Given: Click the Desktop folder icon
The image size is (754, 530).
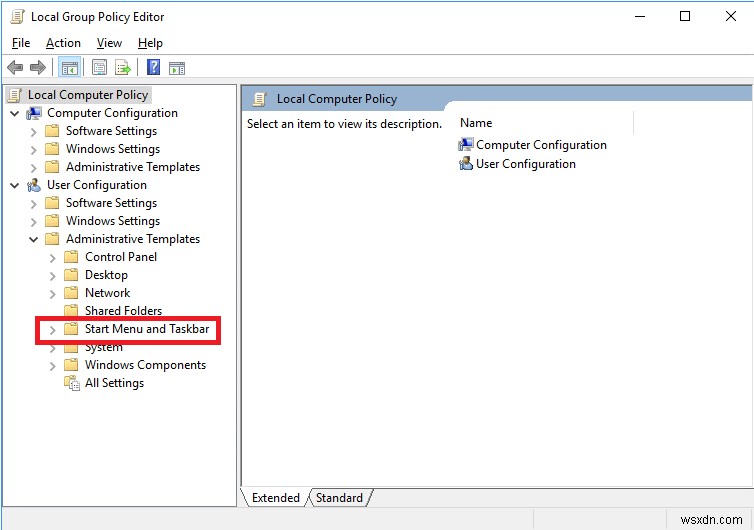Looking at the screenshot, I should pos(71,275).
